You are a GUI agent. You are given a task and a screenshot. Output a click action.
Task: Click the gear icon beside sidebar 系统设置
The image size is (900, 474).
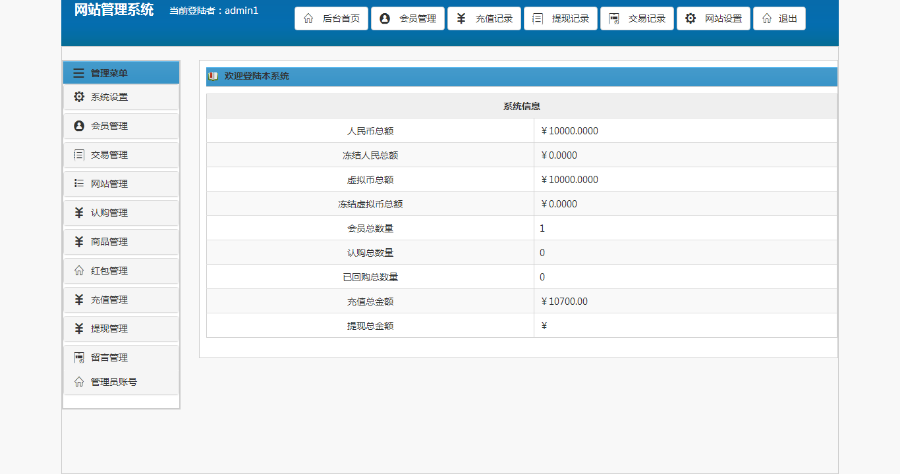coord(79,97)
